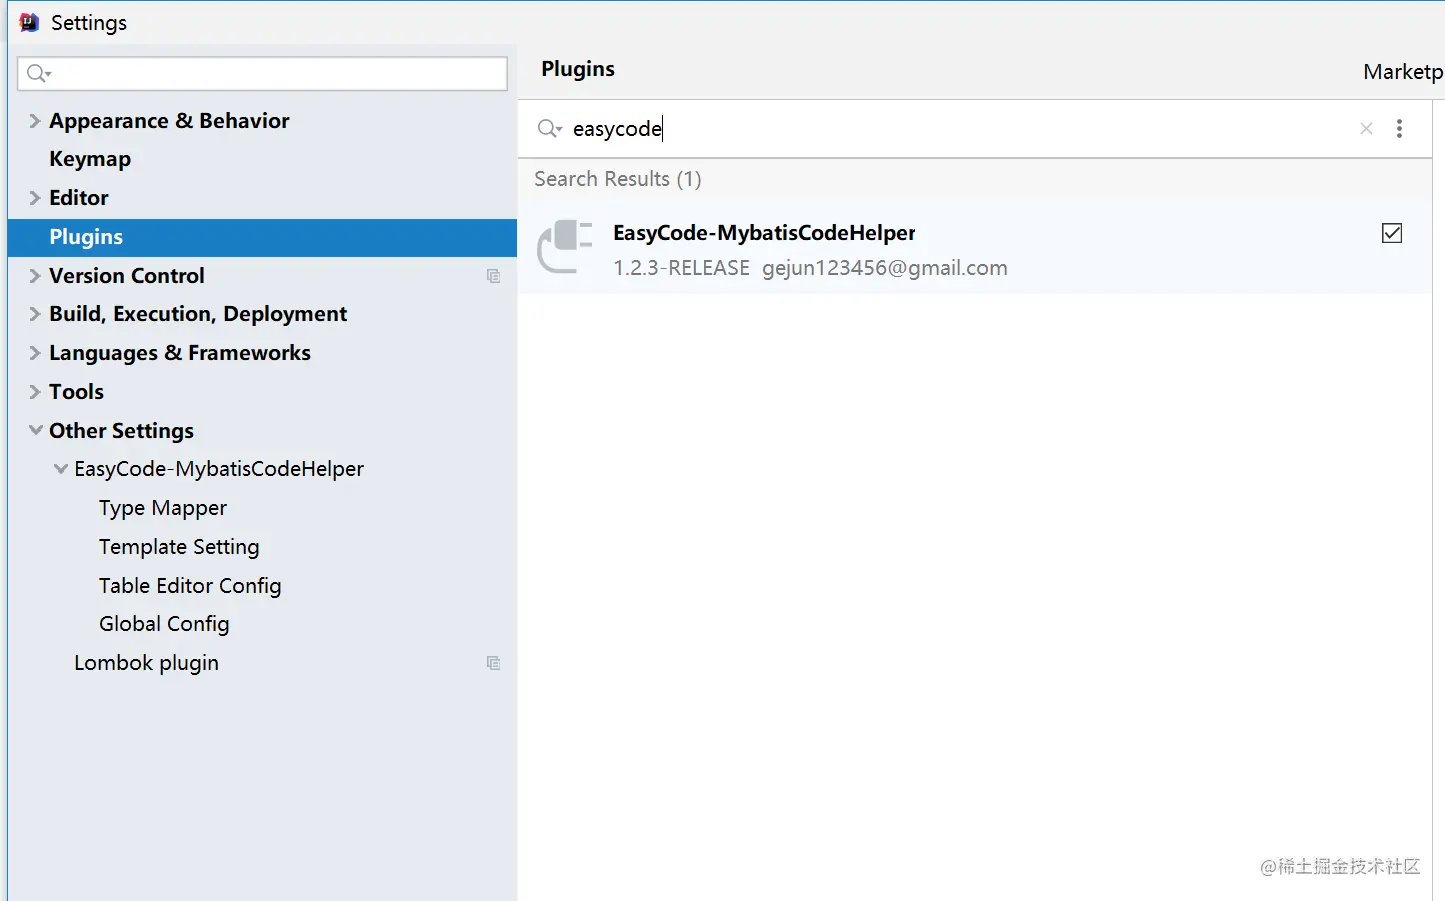The image size is (1445, 901).
Task: Expand Appearance & Behavior section
Action: pyautogui.click(x=35, y=121)
